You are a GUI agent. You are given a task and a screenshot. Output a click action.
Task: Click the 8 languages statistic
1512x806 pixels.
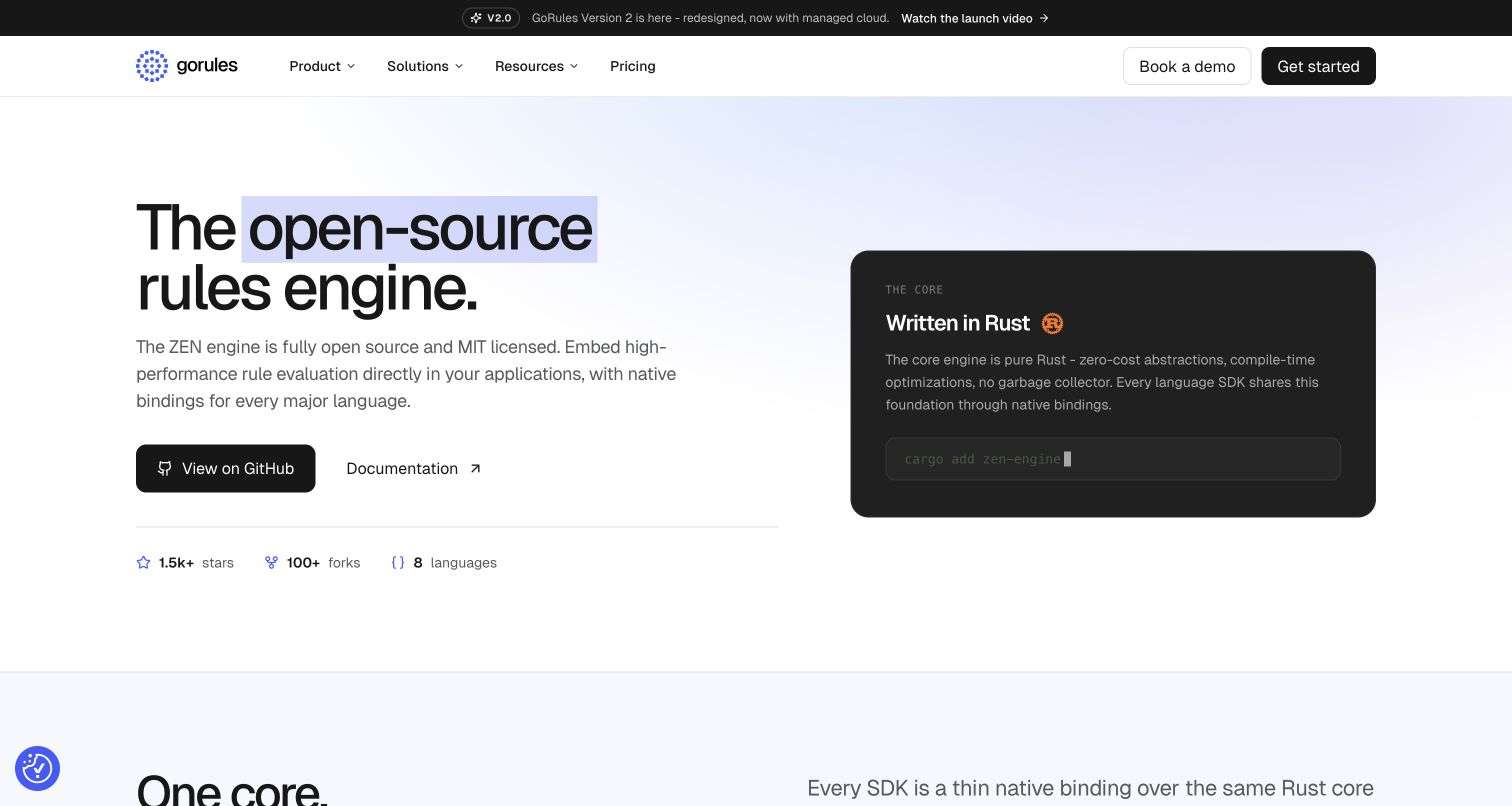[444, 563]
